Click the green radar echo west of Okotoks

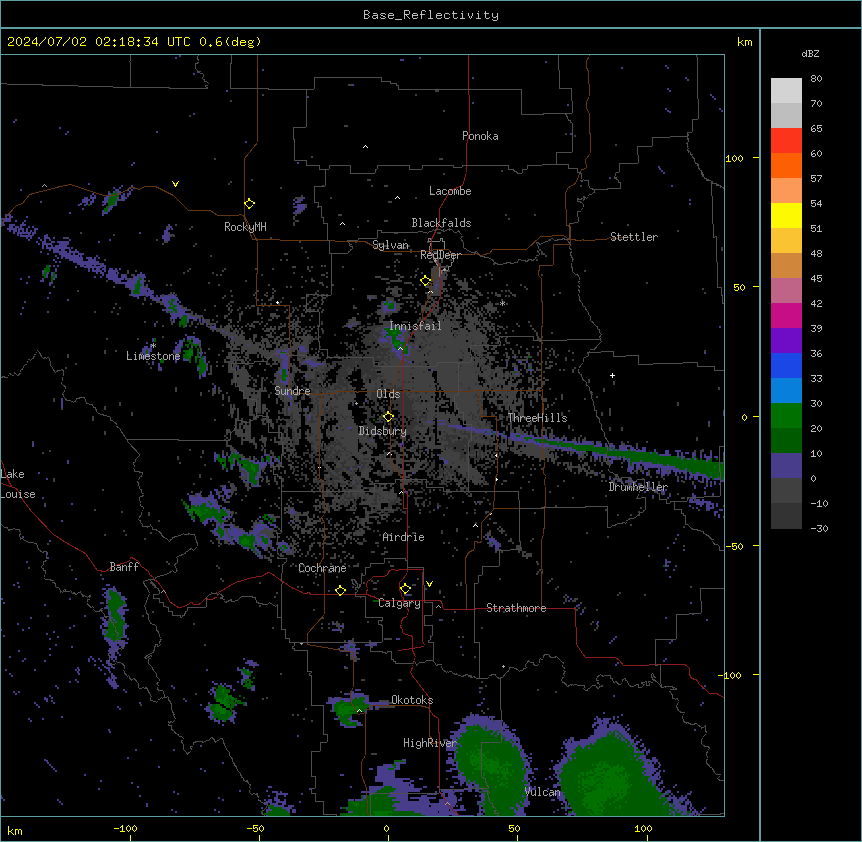350,708
